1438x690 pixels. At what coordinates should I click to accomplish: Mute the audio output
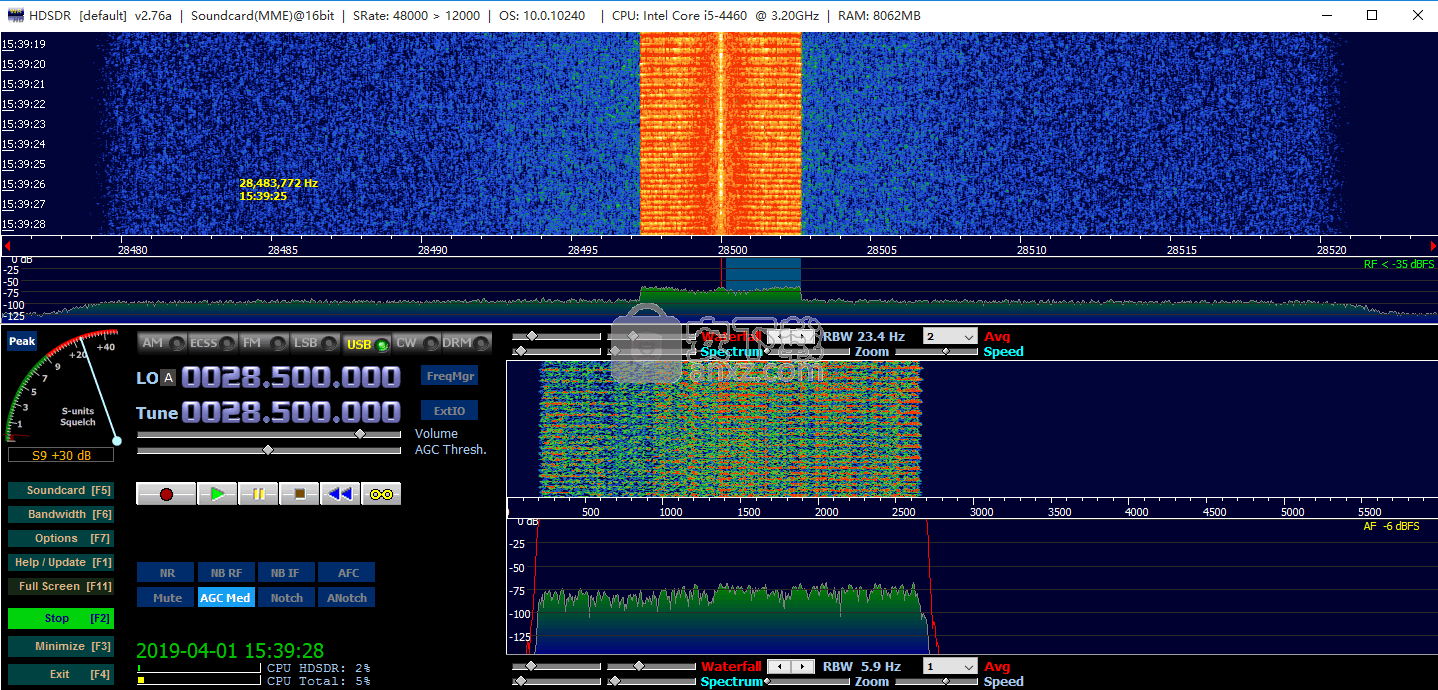(166, 598)
